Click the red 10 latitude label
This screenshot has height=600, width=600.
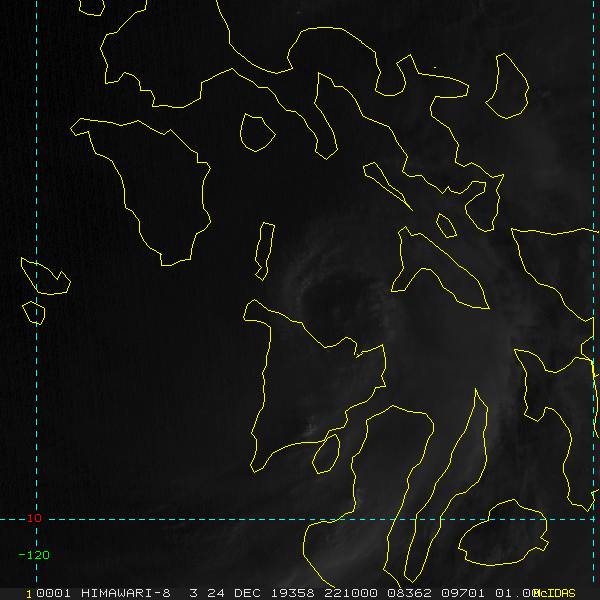point(35,518)
